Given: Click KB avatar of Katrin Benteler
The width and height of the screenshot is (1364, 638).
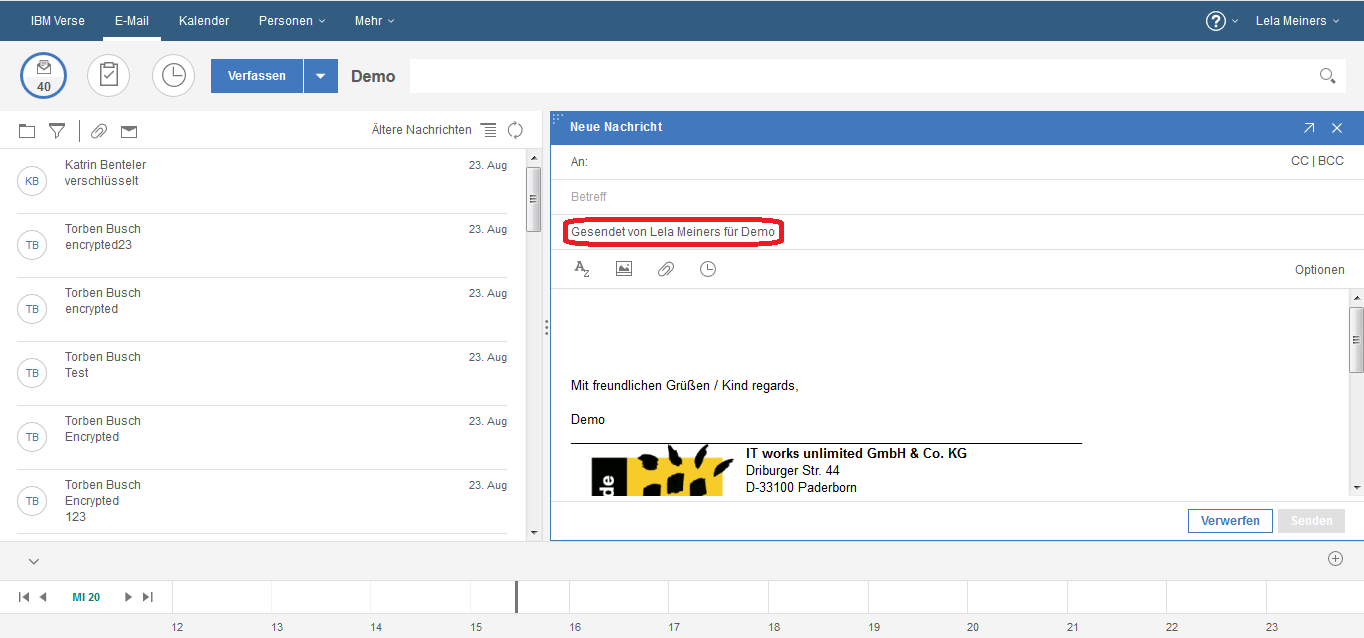Looking at the screenshot, I should (x=33, y=181).
